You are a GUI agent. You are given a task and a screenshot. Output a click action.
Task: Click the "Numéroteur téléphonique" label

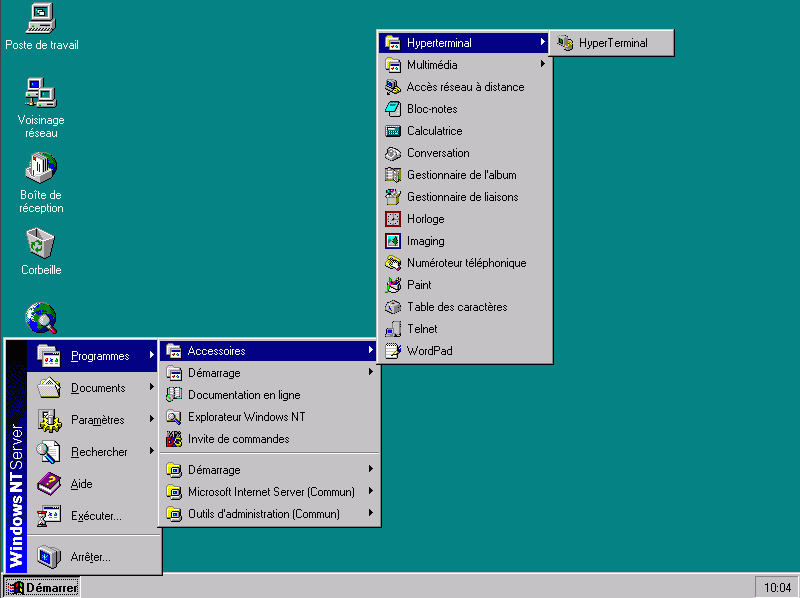pos(467,263)
